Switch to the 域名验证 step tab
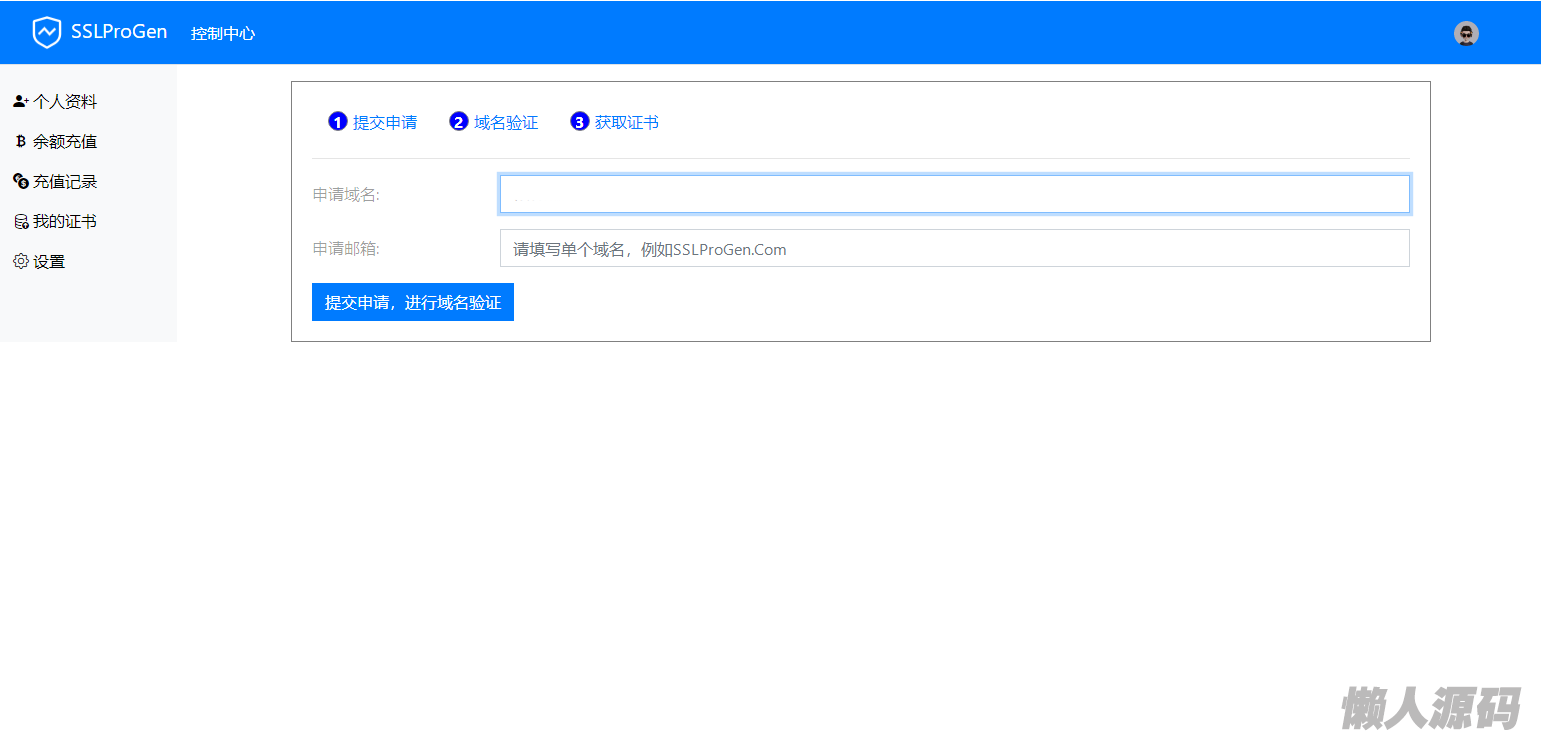This screenshot has height=743, width=1541. [506, 123]
